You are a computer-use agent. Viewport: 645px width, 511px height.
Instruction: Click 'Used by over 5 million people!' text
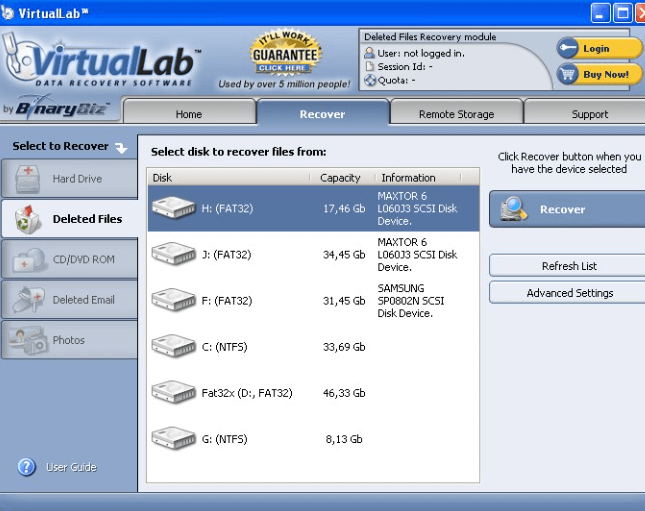(x=284, y=84)
